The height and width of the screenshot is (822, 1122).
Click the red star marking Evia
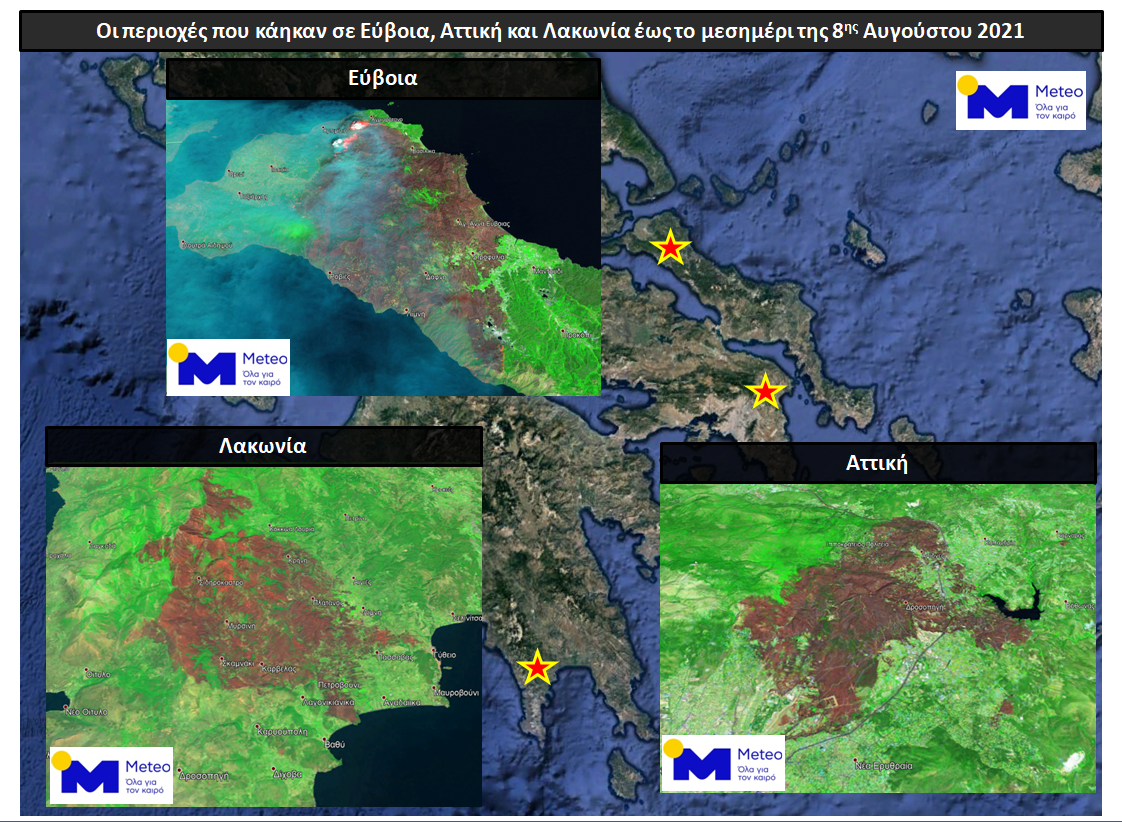(669, 246)
